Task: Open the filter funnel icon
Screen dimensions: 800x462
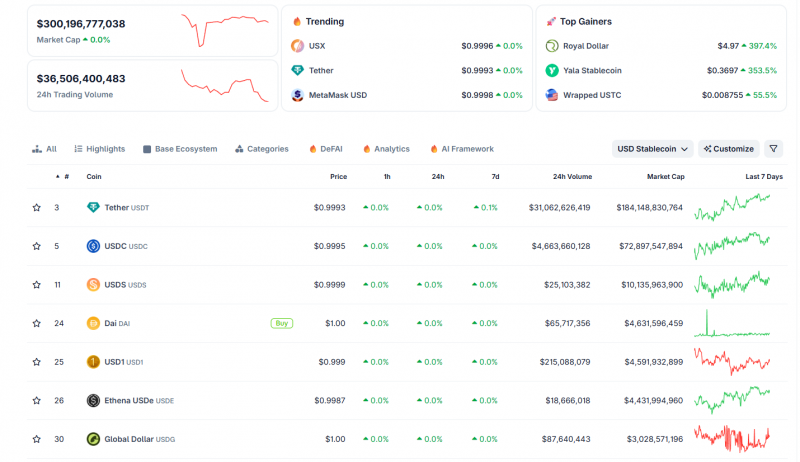Action: tap(773, 148)
